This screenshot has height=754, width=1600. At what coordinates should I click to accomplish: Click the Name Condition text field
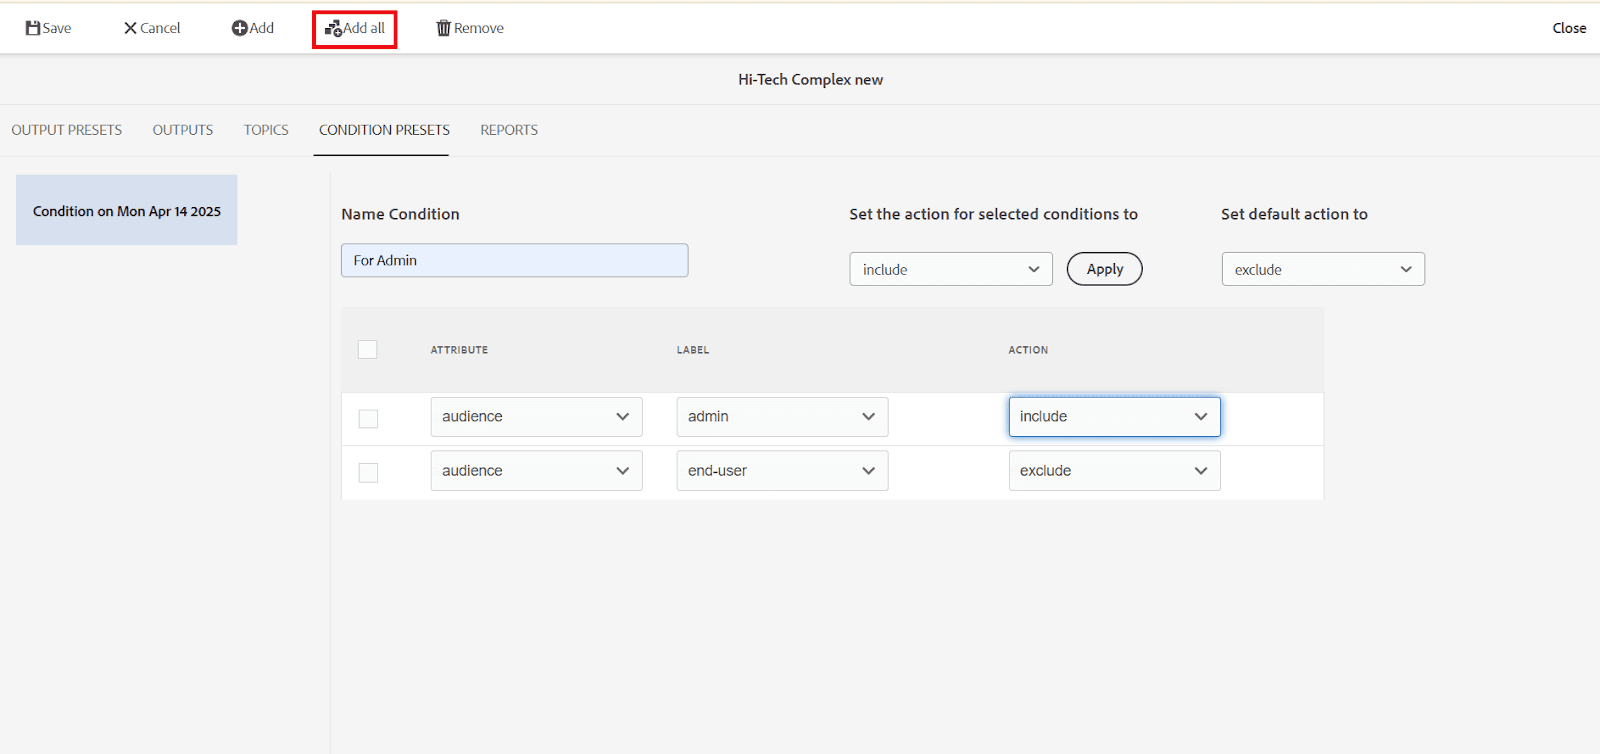pyautogui.click(x=514, y=260)
